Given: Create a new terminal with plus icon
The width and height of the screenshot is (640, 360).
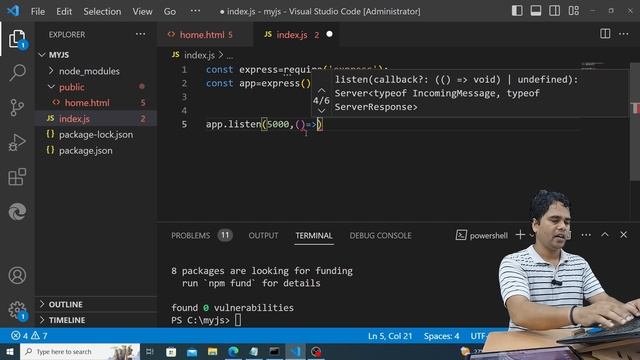Looking at the screenshot, I should click(520, 235).
